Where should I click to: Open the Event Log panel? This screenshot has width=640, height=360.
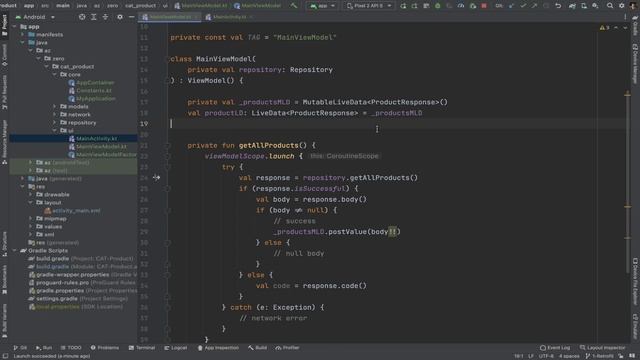click(x=555, y=348)
